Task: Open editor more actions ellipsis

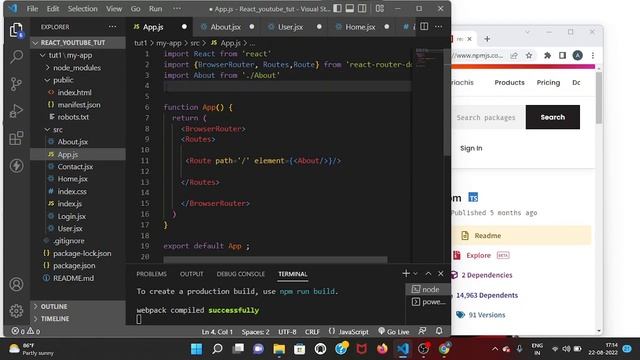Action: point(438,27)
